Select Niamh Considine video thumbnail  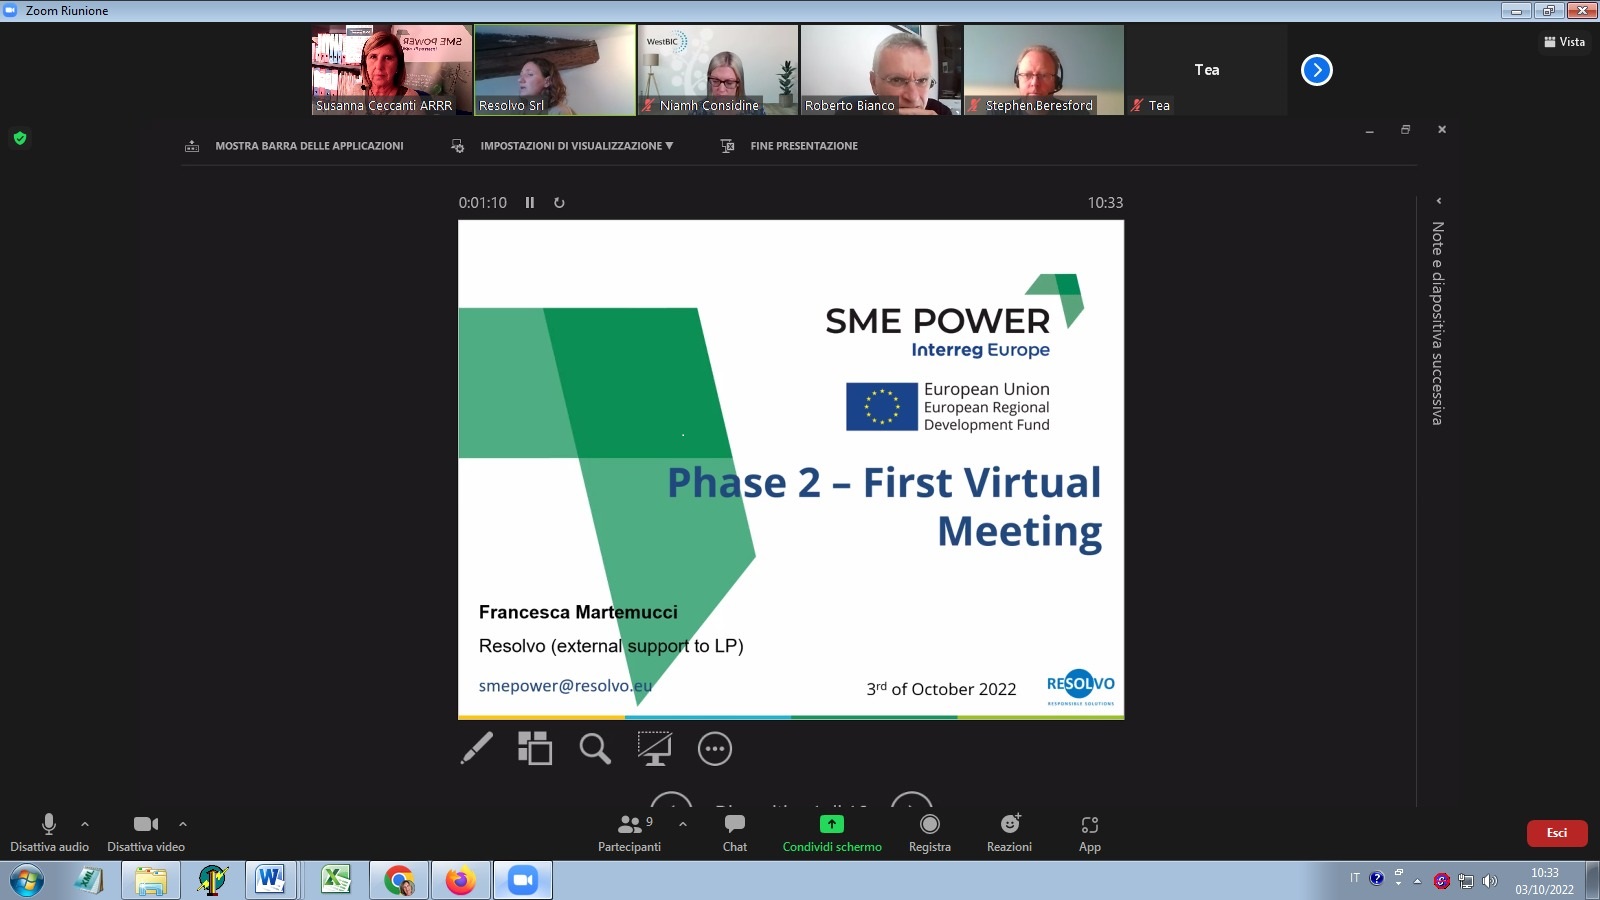coord(718,70)
